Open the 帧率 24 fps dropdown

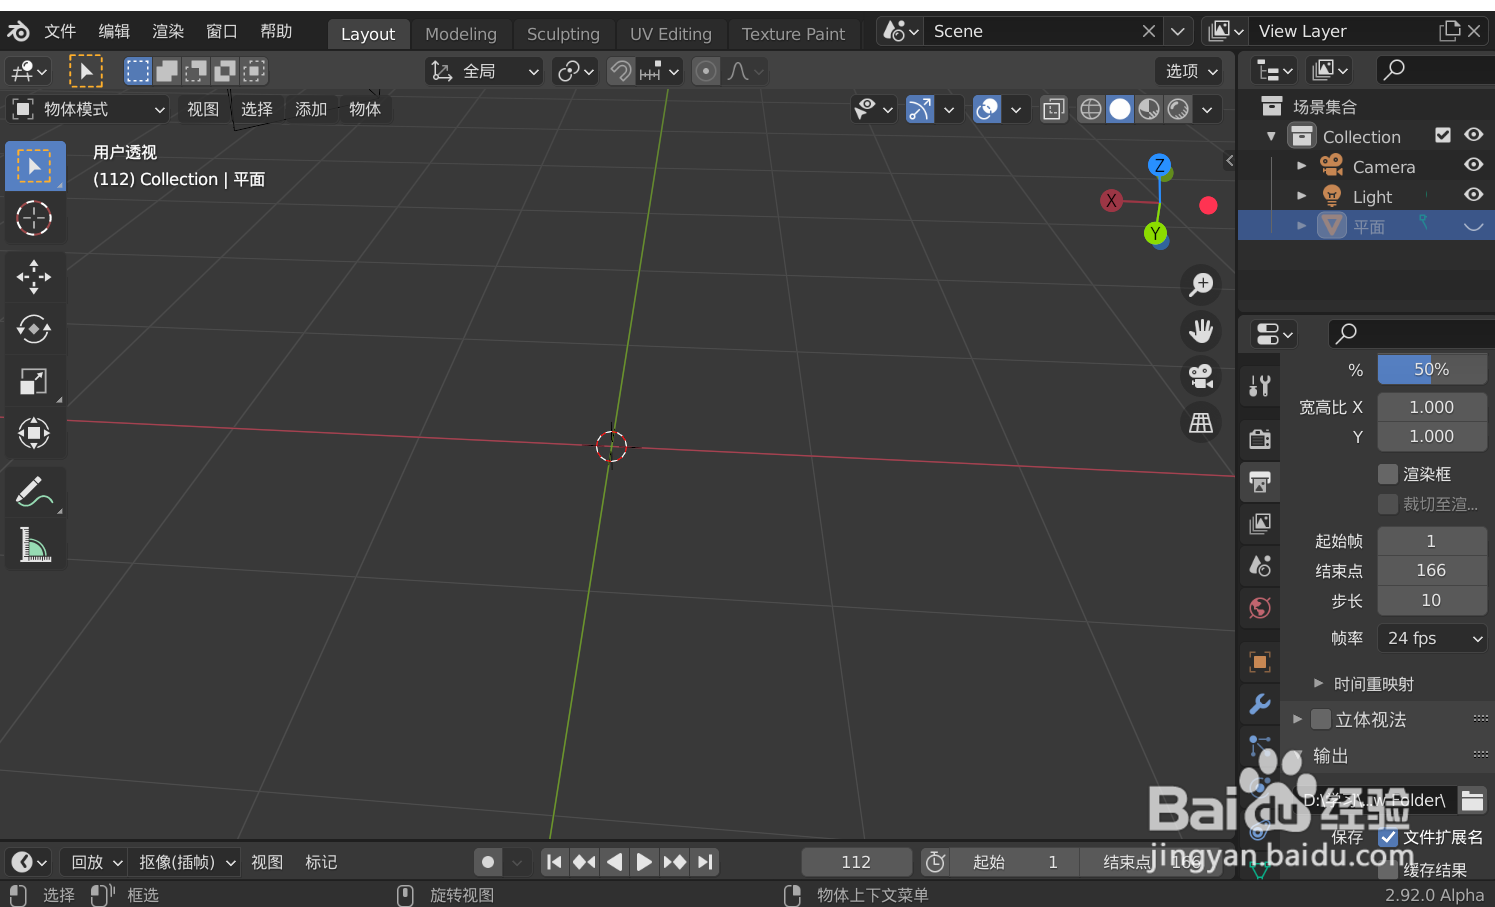click(x=1431, y=638)
